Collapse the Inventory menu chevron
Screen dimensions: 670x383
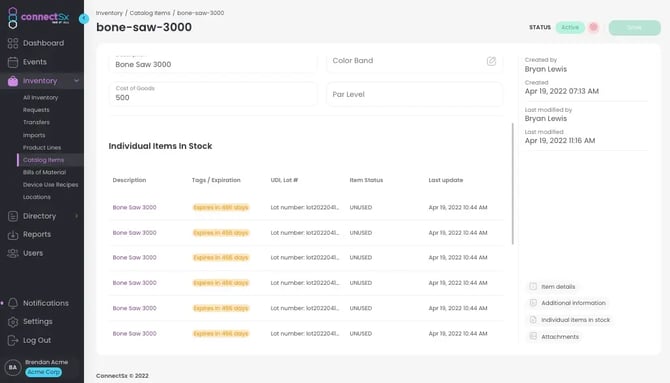(x=76, y=81)
